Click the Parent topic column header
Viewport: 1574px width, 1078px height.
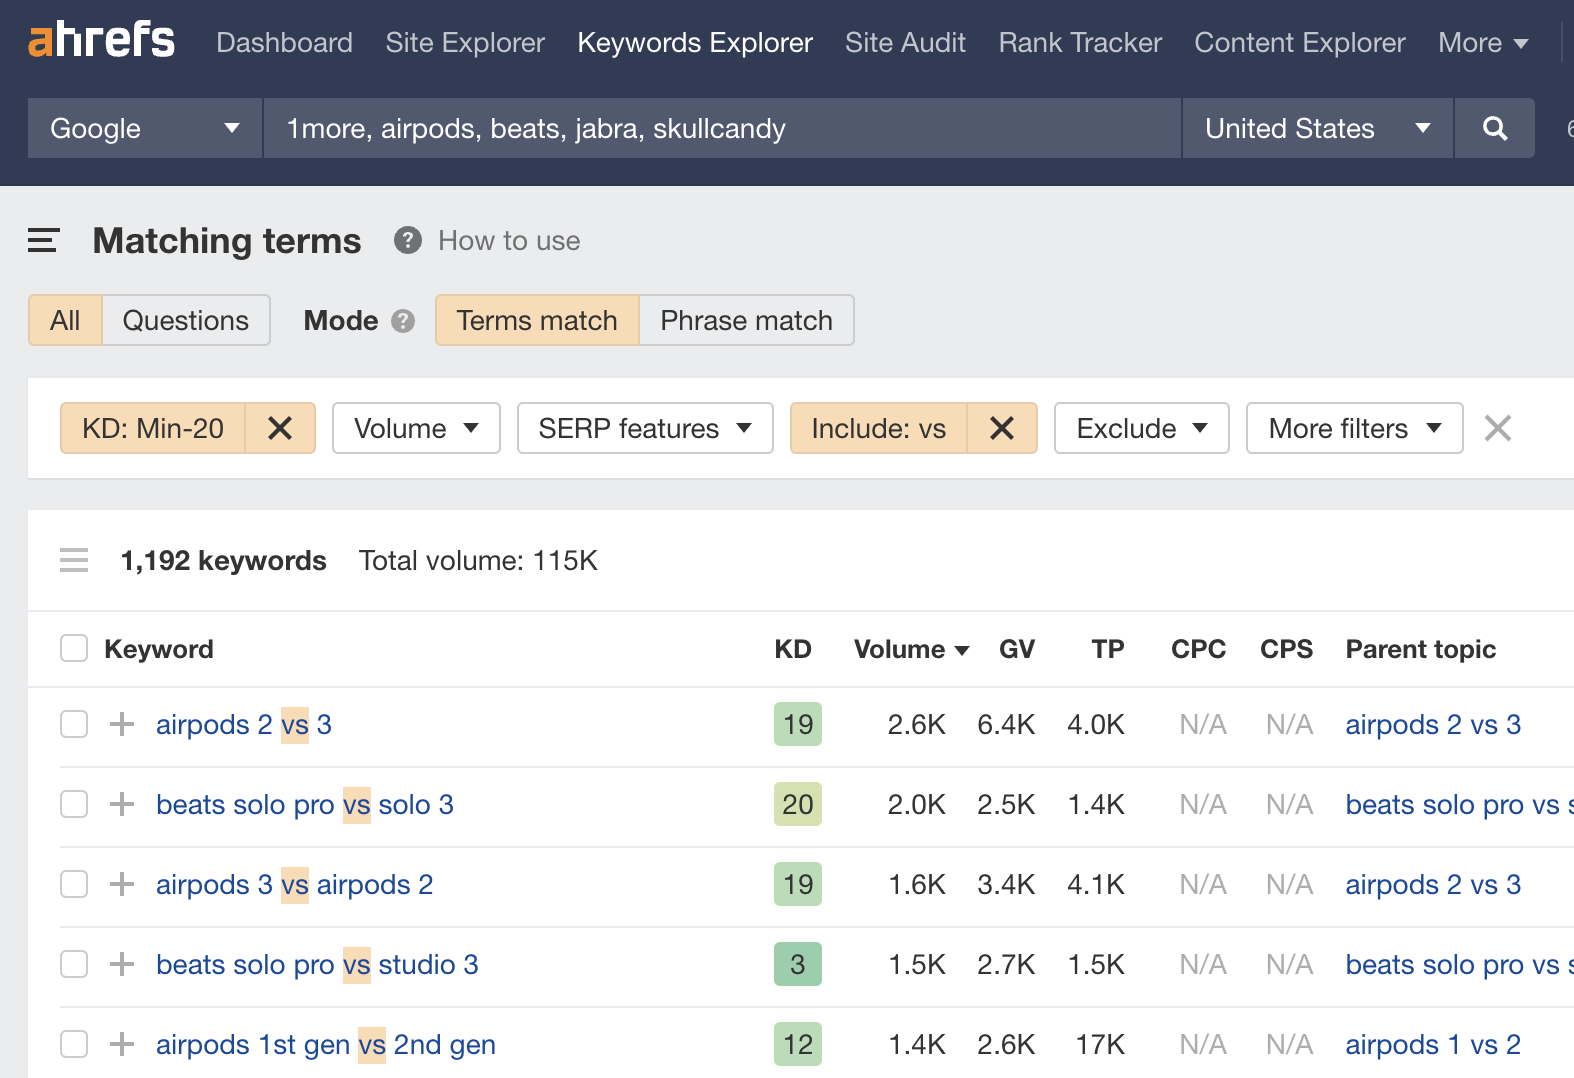(1421, 649)
